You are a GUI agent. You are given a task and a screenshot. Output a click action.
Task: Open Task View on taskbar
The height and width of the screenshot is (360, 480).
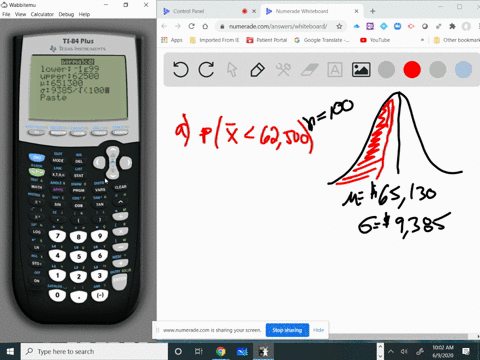click(199, 351)
